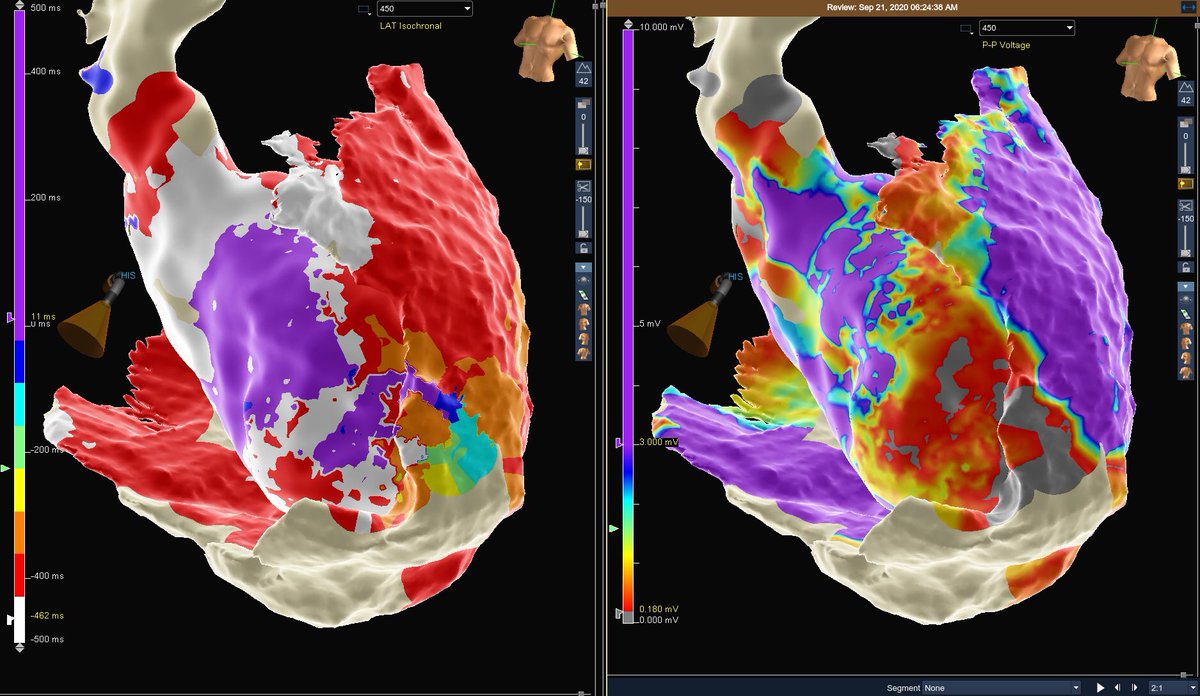Click the down arrow below LAT color bar
This screenshot has height=696, width=1200.
[19, 648]
